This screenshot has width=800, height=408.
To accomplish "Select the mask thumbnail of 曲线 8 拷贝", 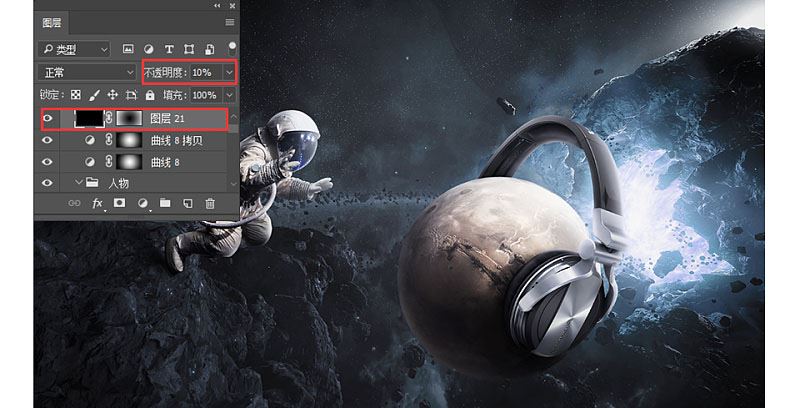I will pos(129,140).
